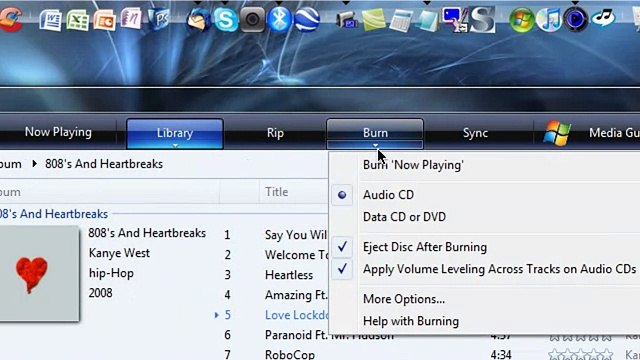Launch Microsoft Excel from the dock
The image size is (640, 360).
click(x=78, y=19)
